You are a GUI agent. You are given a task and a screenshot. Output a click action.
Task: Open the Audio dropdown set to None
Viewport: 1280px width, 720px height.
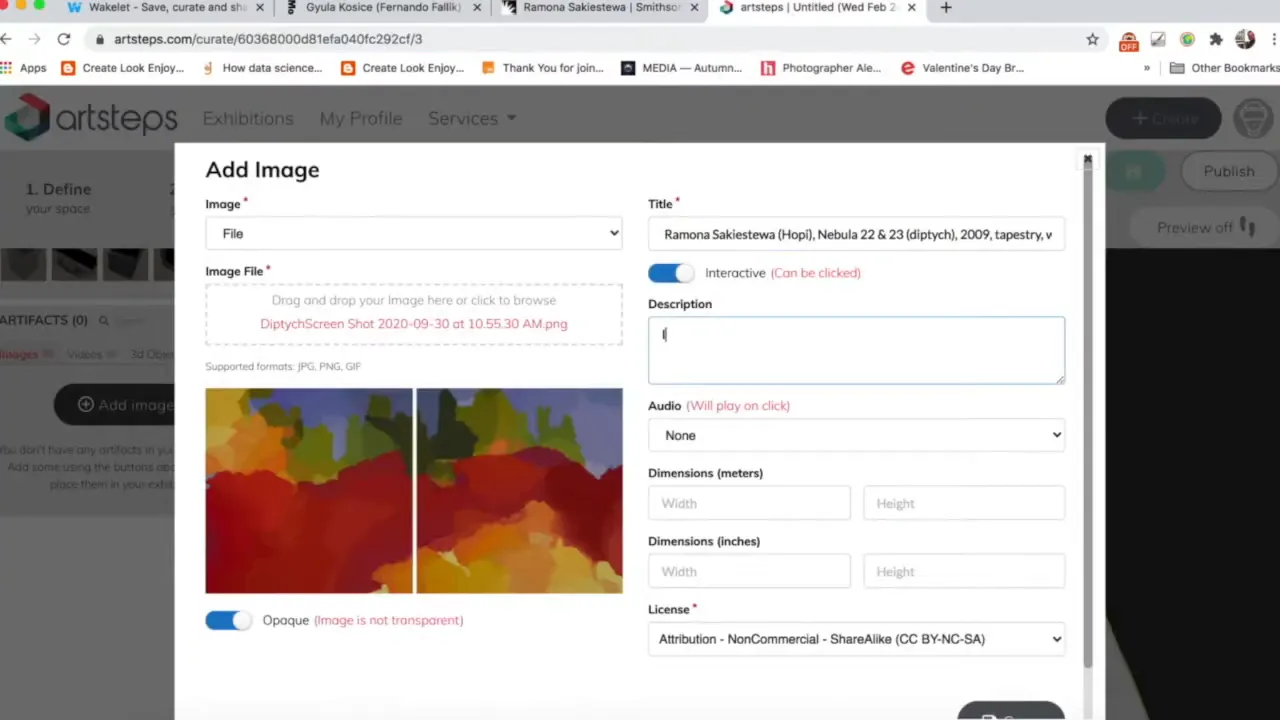click(856, 435)
